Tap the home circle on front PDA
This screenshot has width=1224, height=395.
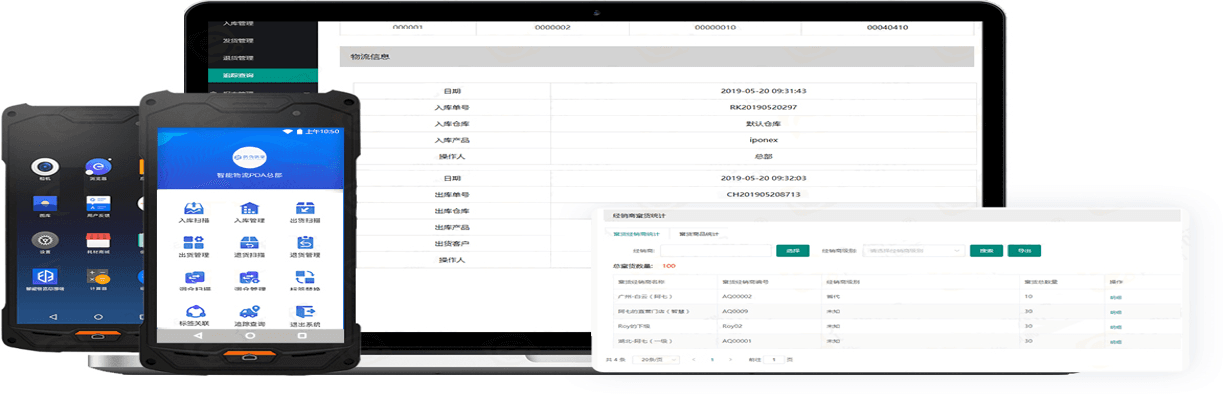pyautogui.click(x=249, y=336)
